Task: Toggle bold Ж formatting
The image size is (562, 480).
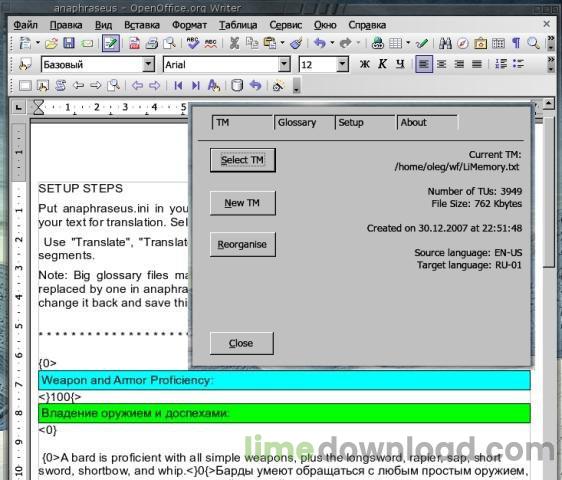Action: point(365,65)
